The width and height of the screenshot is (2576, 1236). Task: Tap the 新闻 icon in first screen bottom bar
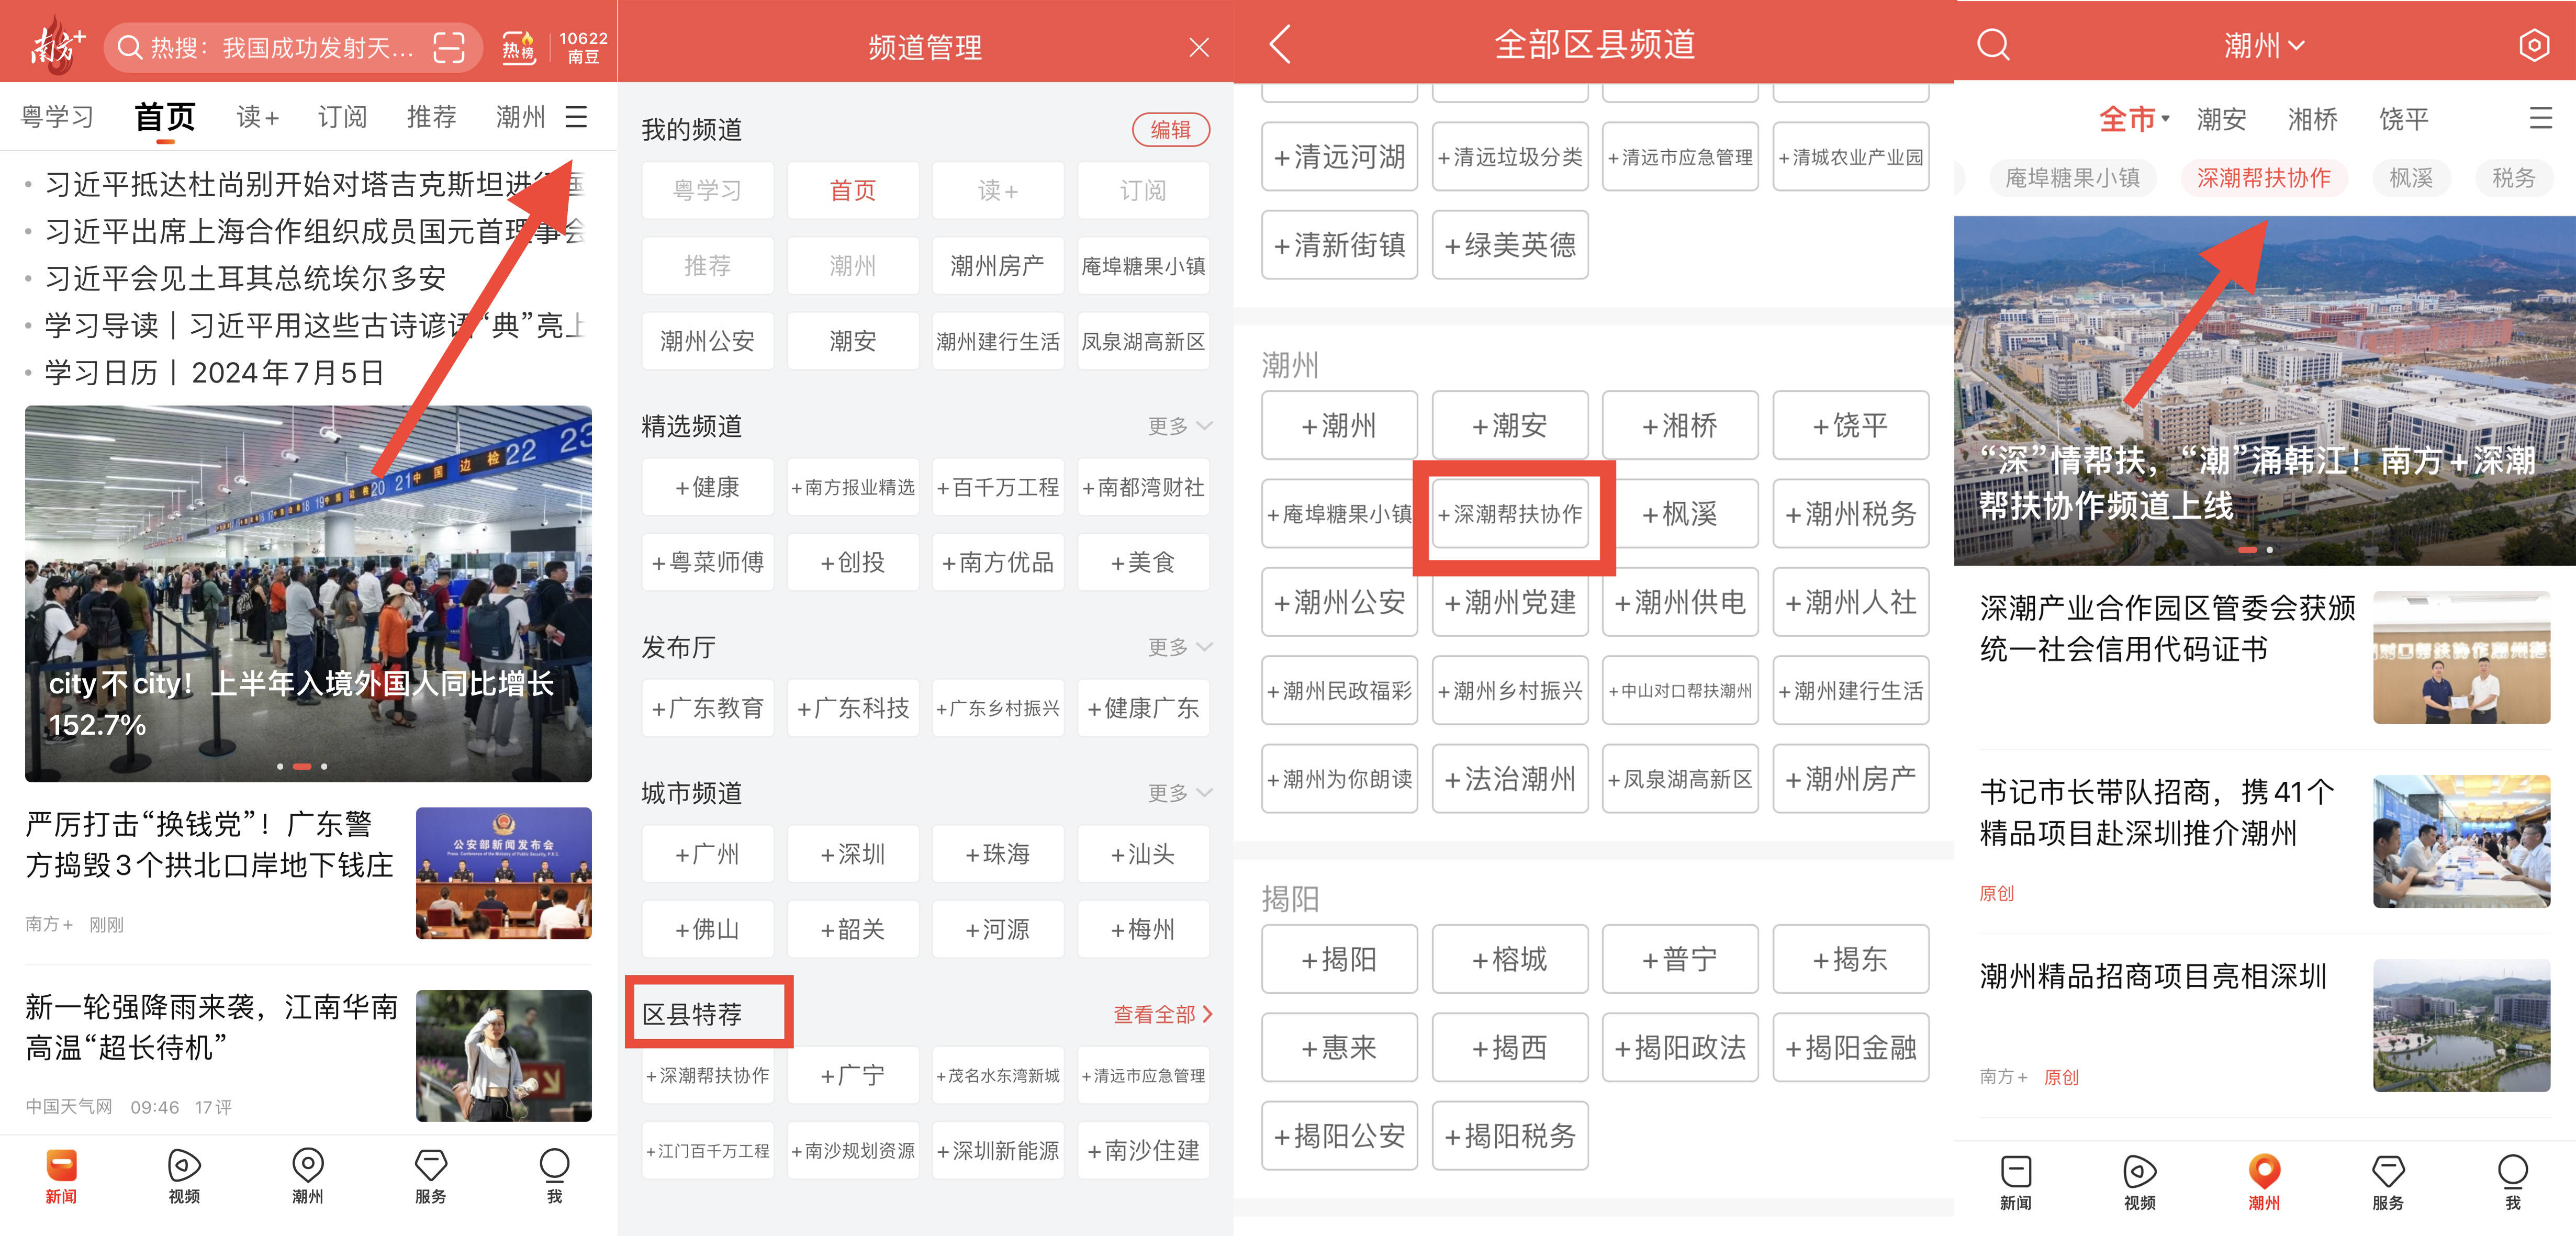click(61, 1176)
